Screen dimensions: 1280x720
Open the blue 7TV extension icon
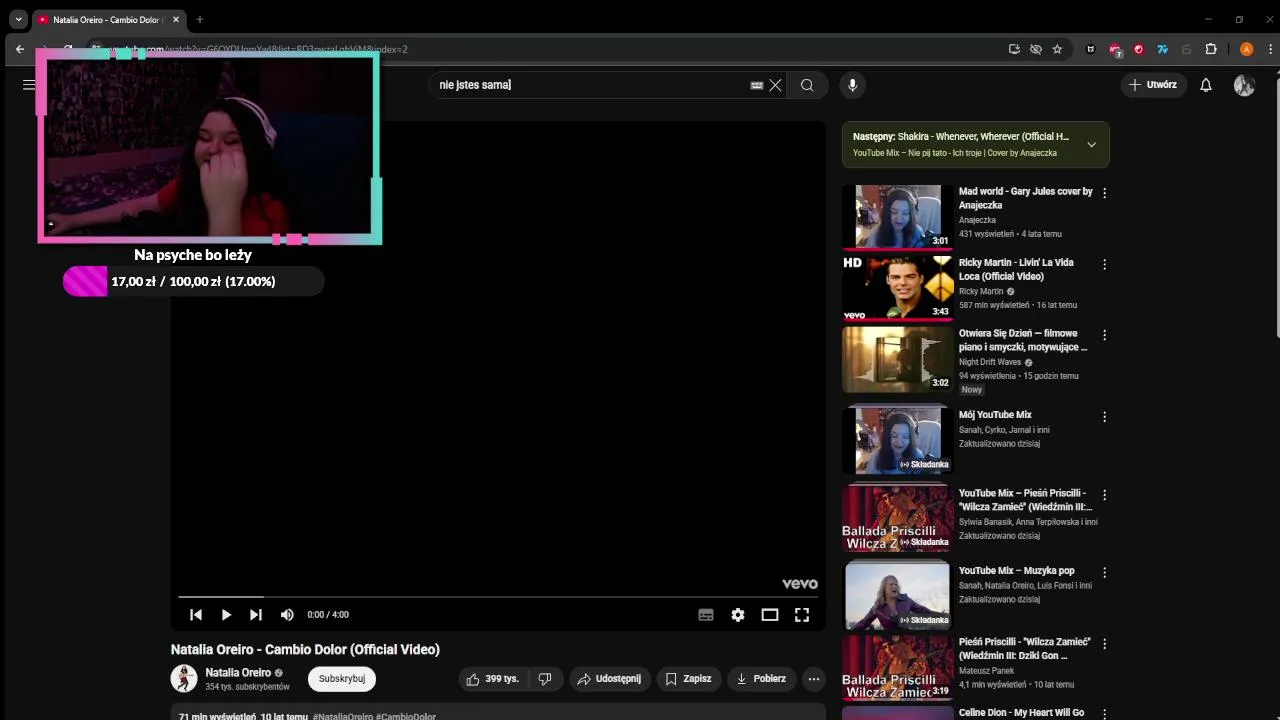click(1162, 49)
